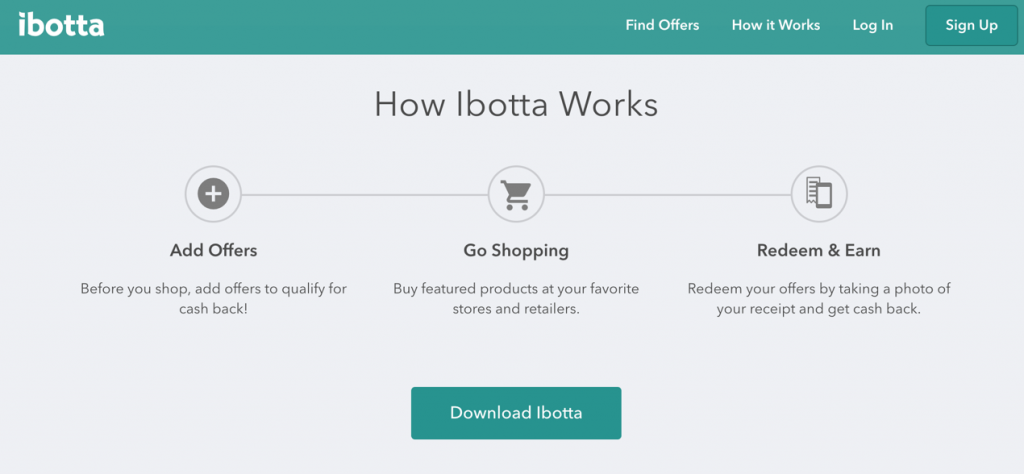
Task: Click the 'Redeem your offers' description text
Action: tap(819, 298)
